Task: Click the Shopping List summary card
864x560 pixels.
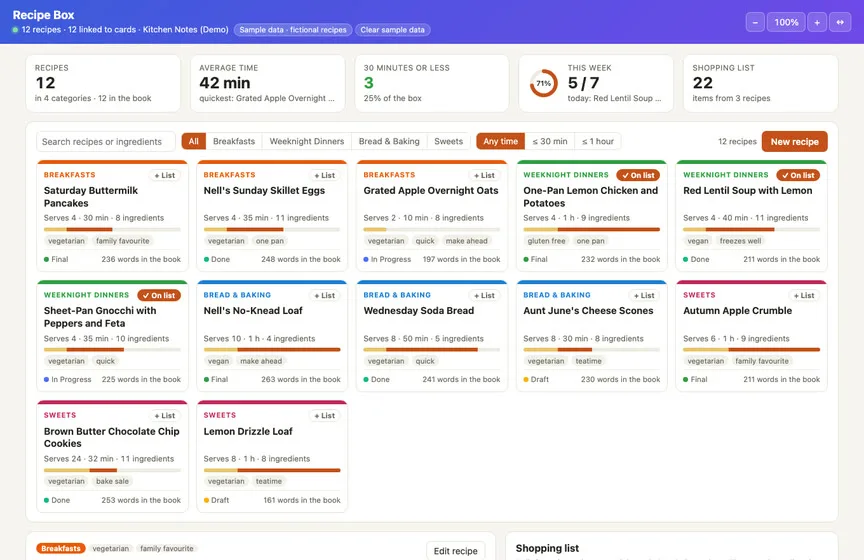Action: point(760,83)
